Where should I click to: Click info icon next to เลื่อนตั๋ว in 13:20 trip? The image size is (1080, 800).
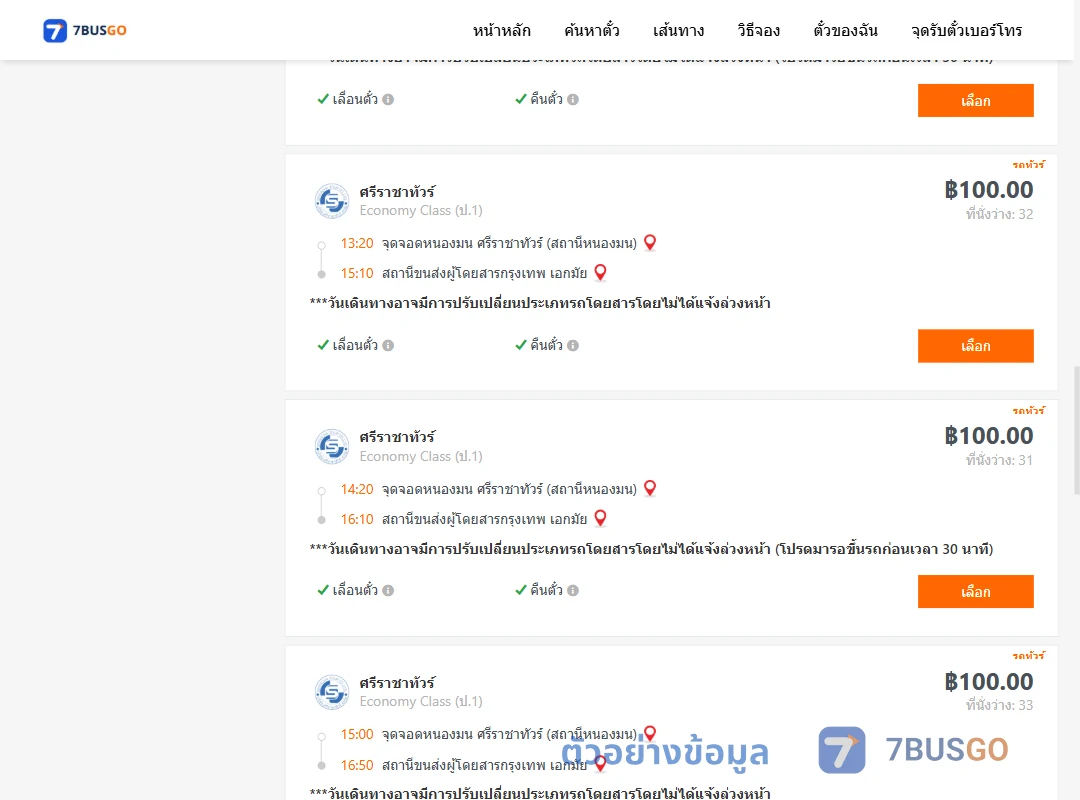(x=388, y=345)
